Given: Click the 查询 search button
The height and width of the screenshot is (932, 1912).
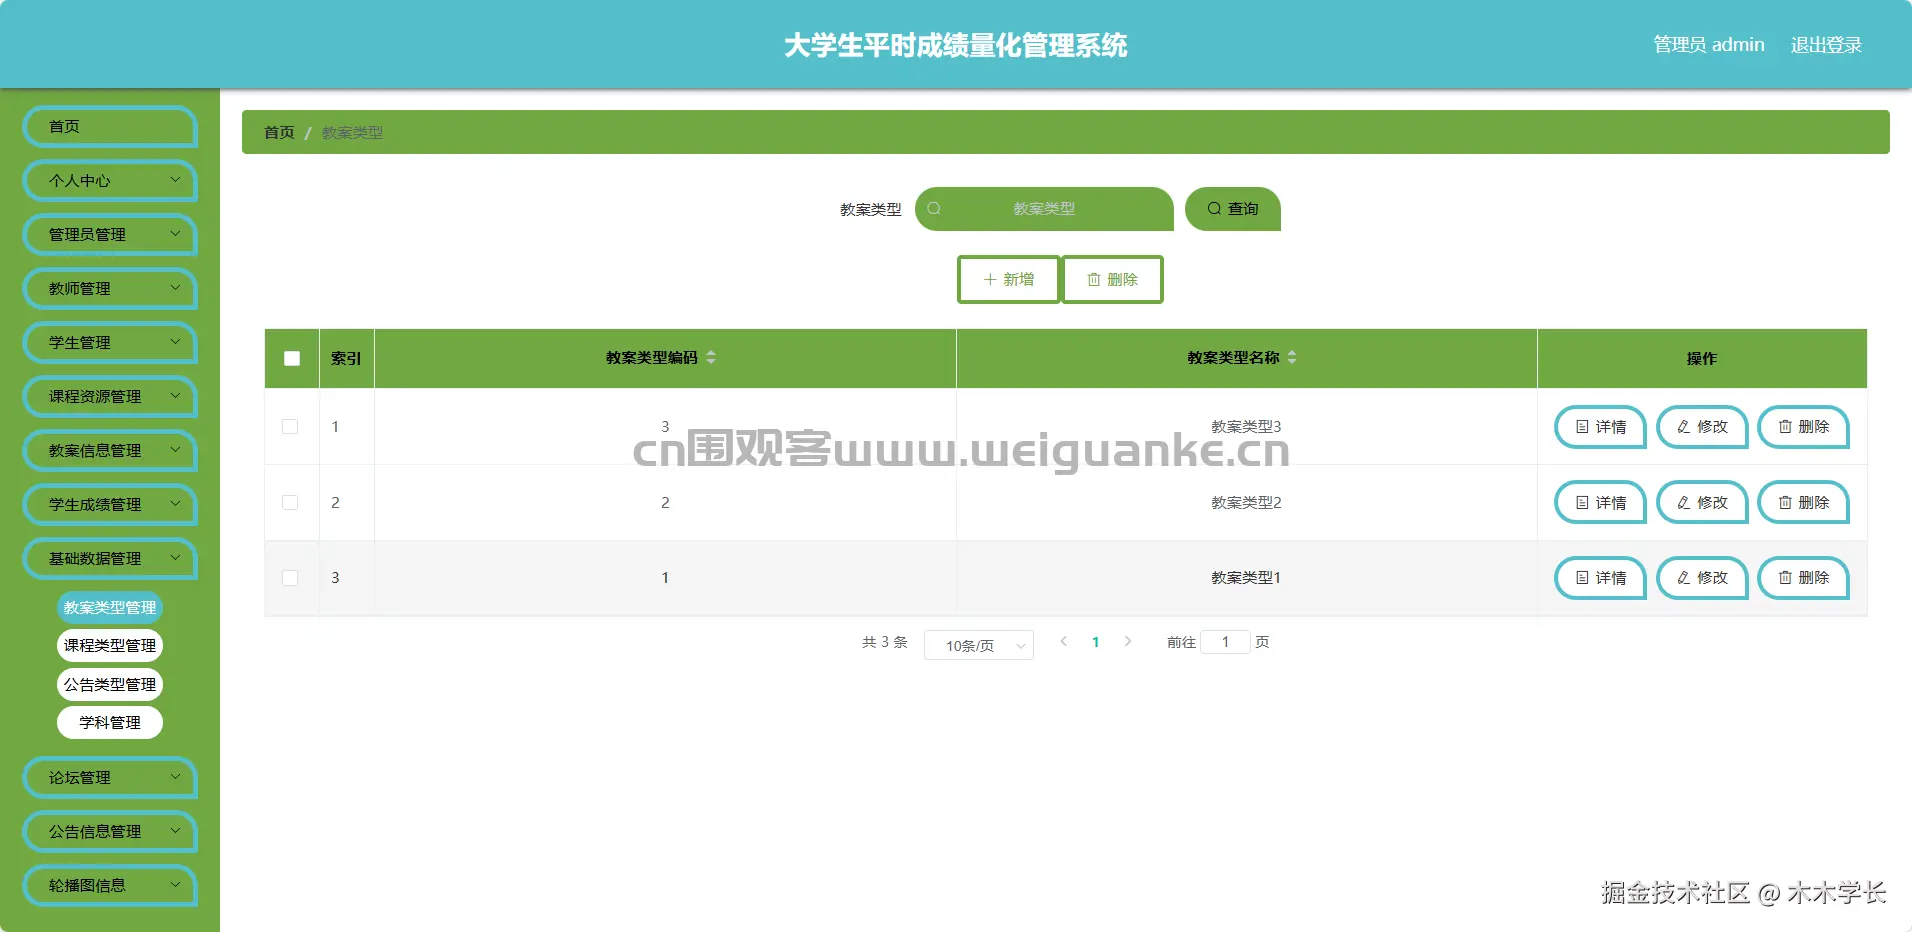Looking at the screenshot, I should coord(1233,209).
